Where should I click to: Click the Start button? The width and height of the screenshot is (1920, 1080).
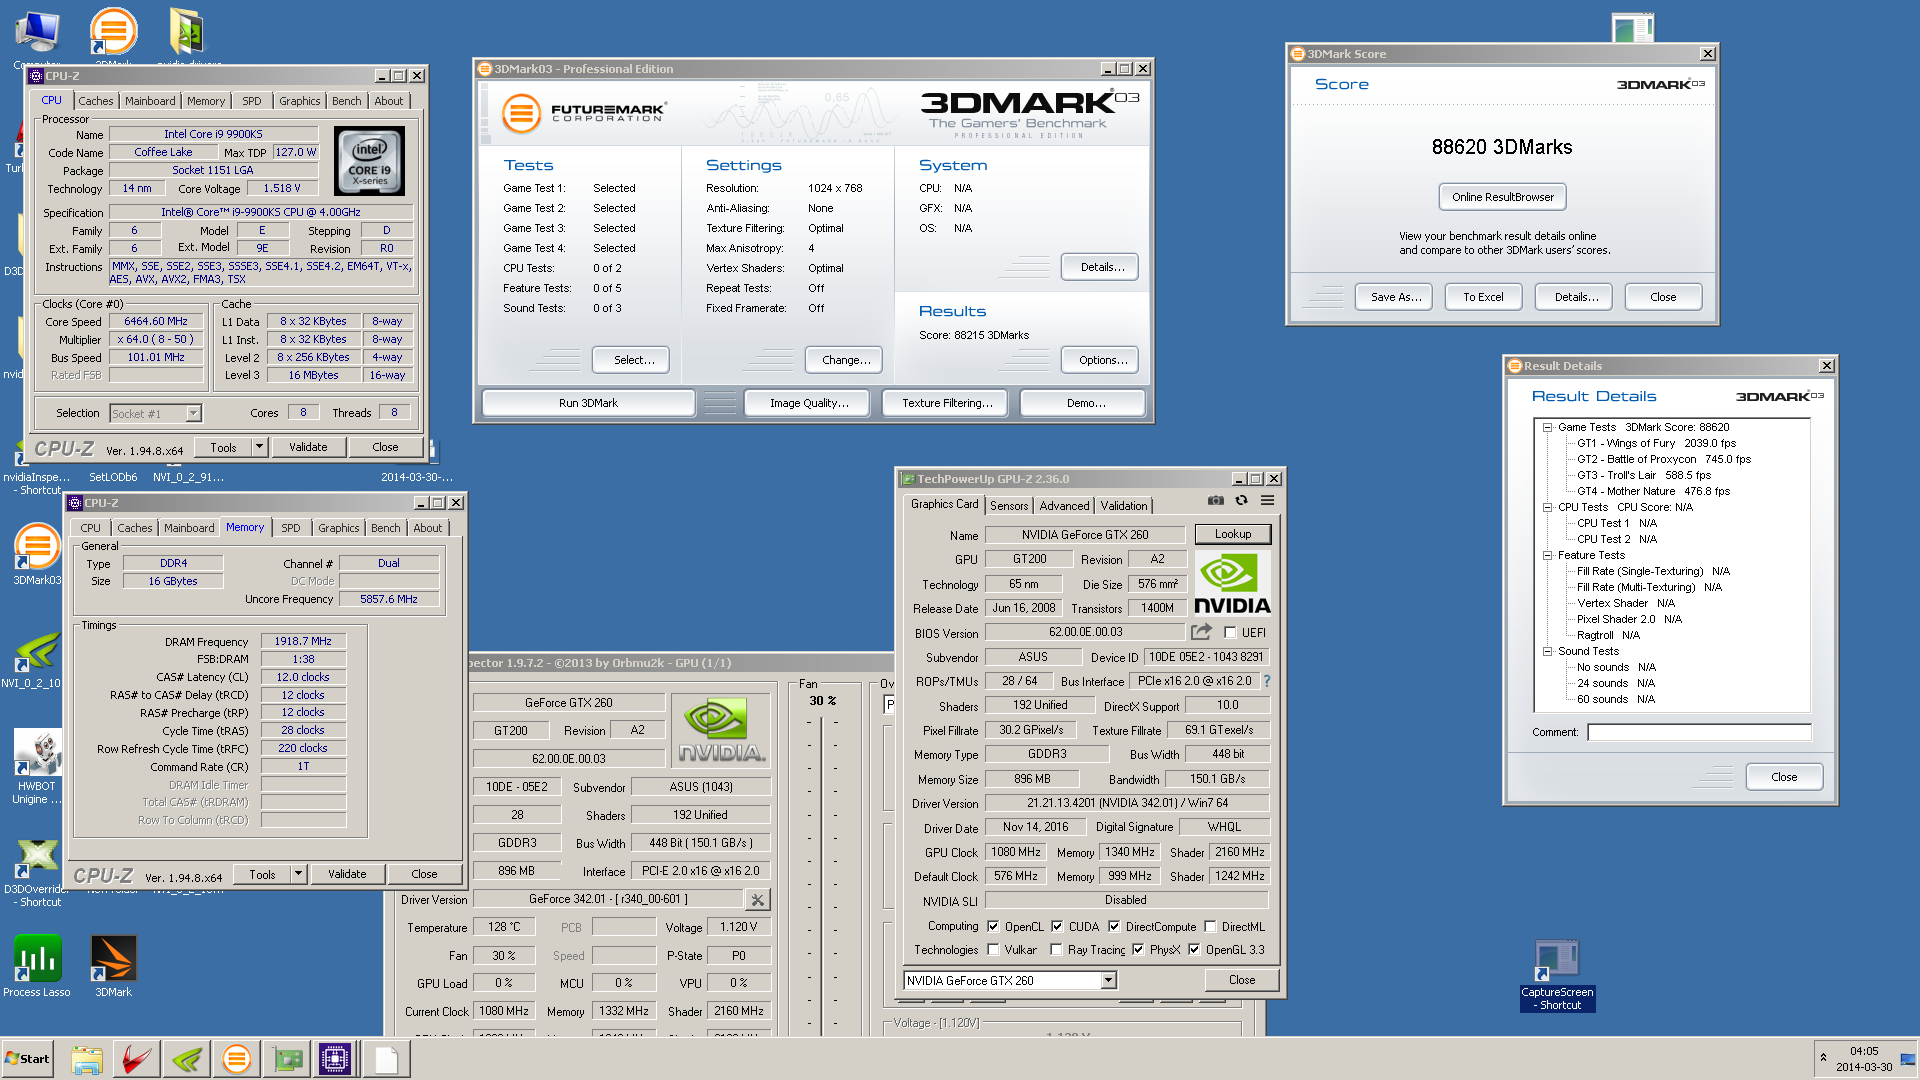coord(27,1059)
